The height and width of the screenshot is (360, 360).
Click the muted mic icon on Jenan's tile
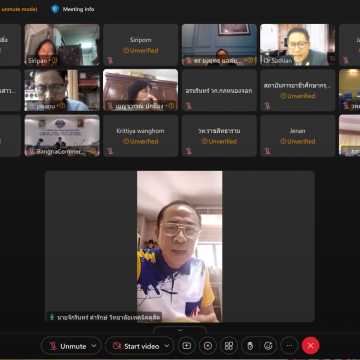tap(267, 151)
